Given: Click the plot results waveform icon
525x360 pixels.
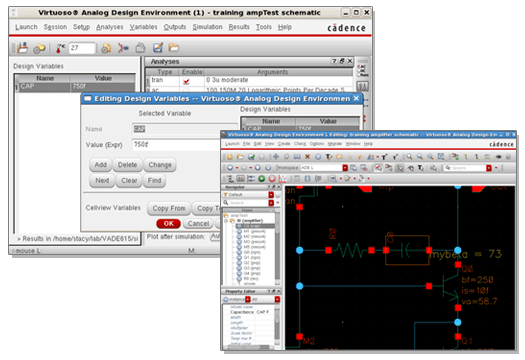Looking at the screenshot, I should click(x=282, y=179).
